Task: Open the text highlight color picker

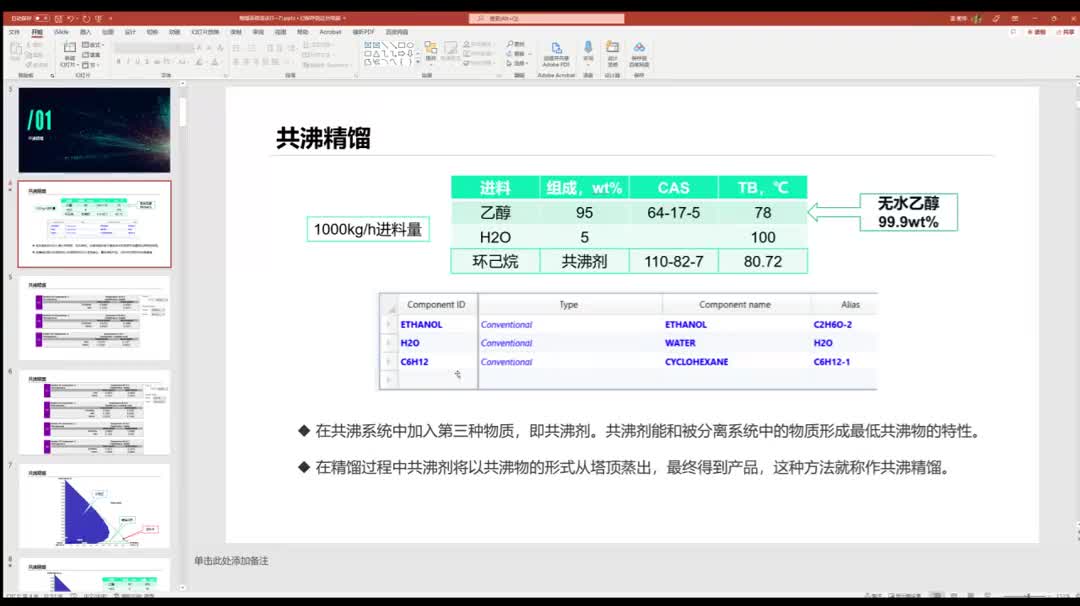Action: point(199,62)
